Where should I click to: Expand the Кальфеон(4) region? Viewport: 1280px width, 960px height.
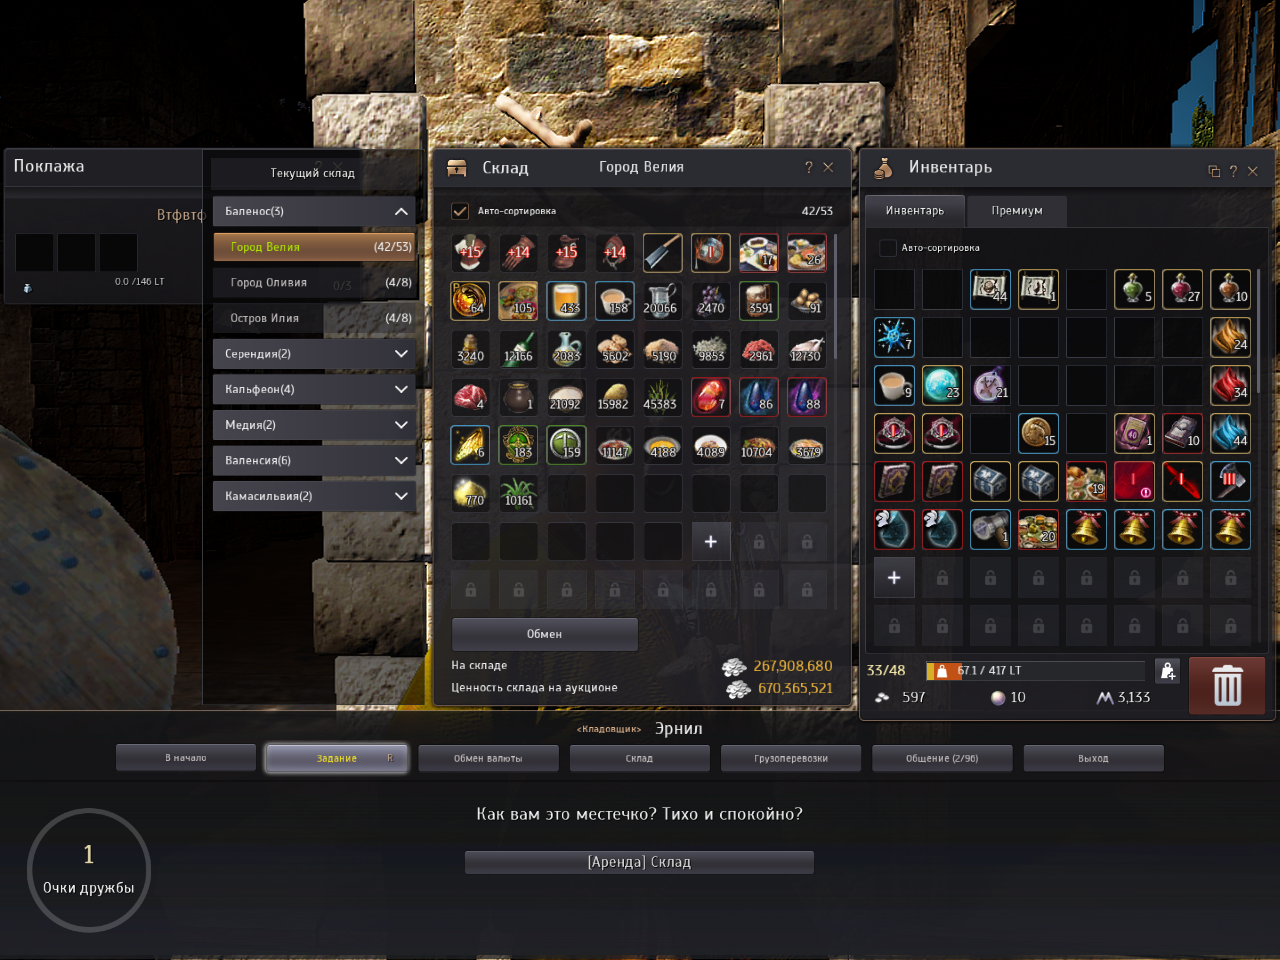(x=314, y=389)
